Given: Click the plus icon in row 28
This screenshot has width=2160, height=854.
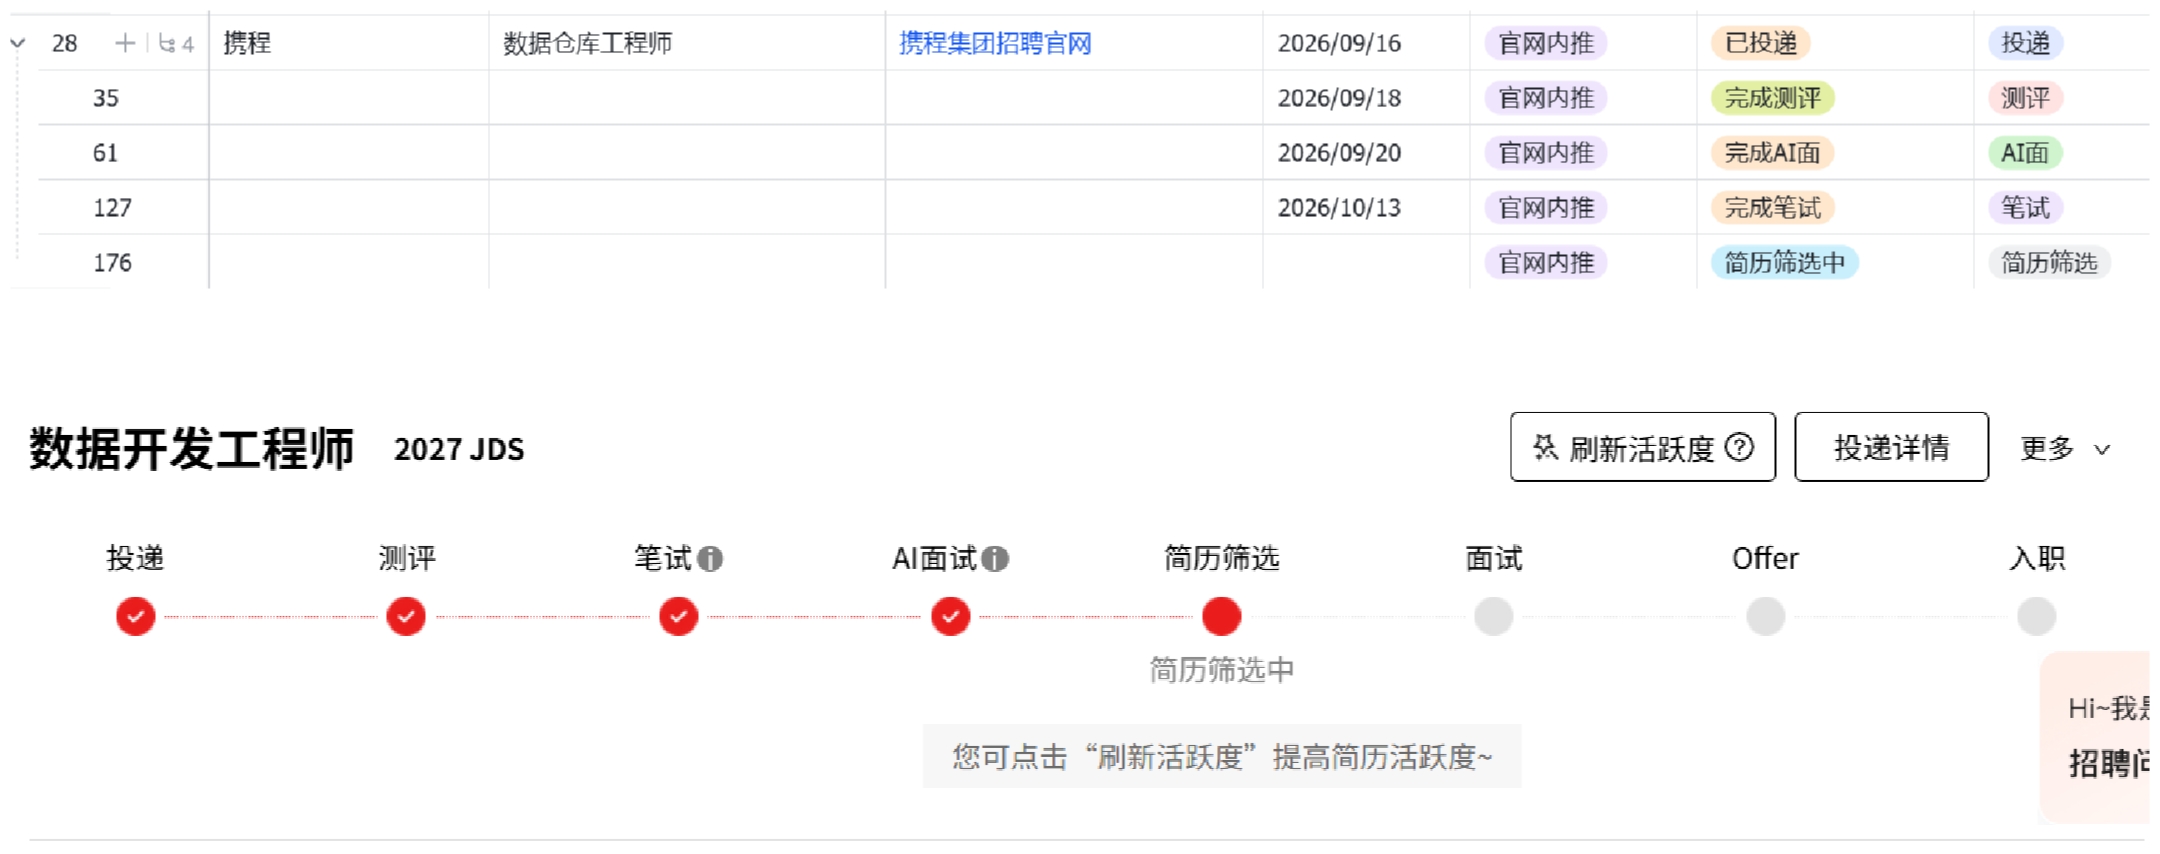Looking at the screenshot, I should [125, 43].
